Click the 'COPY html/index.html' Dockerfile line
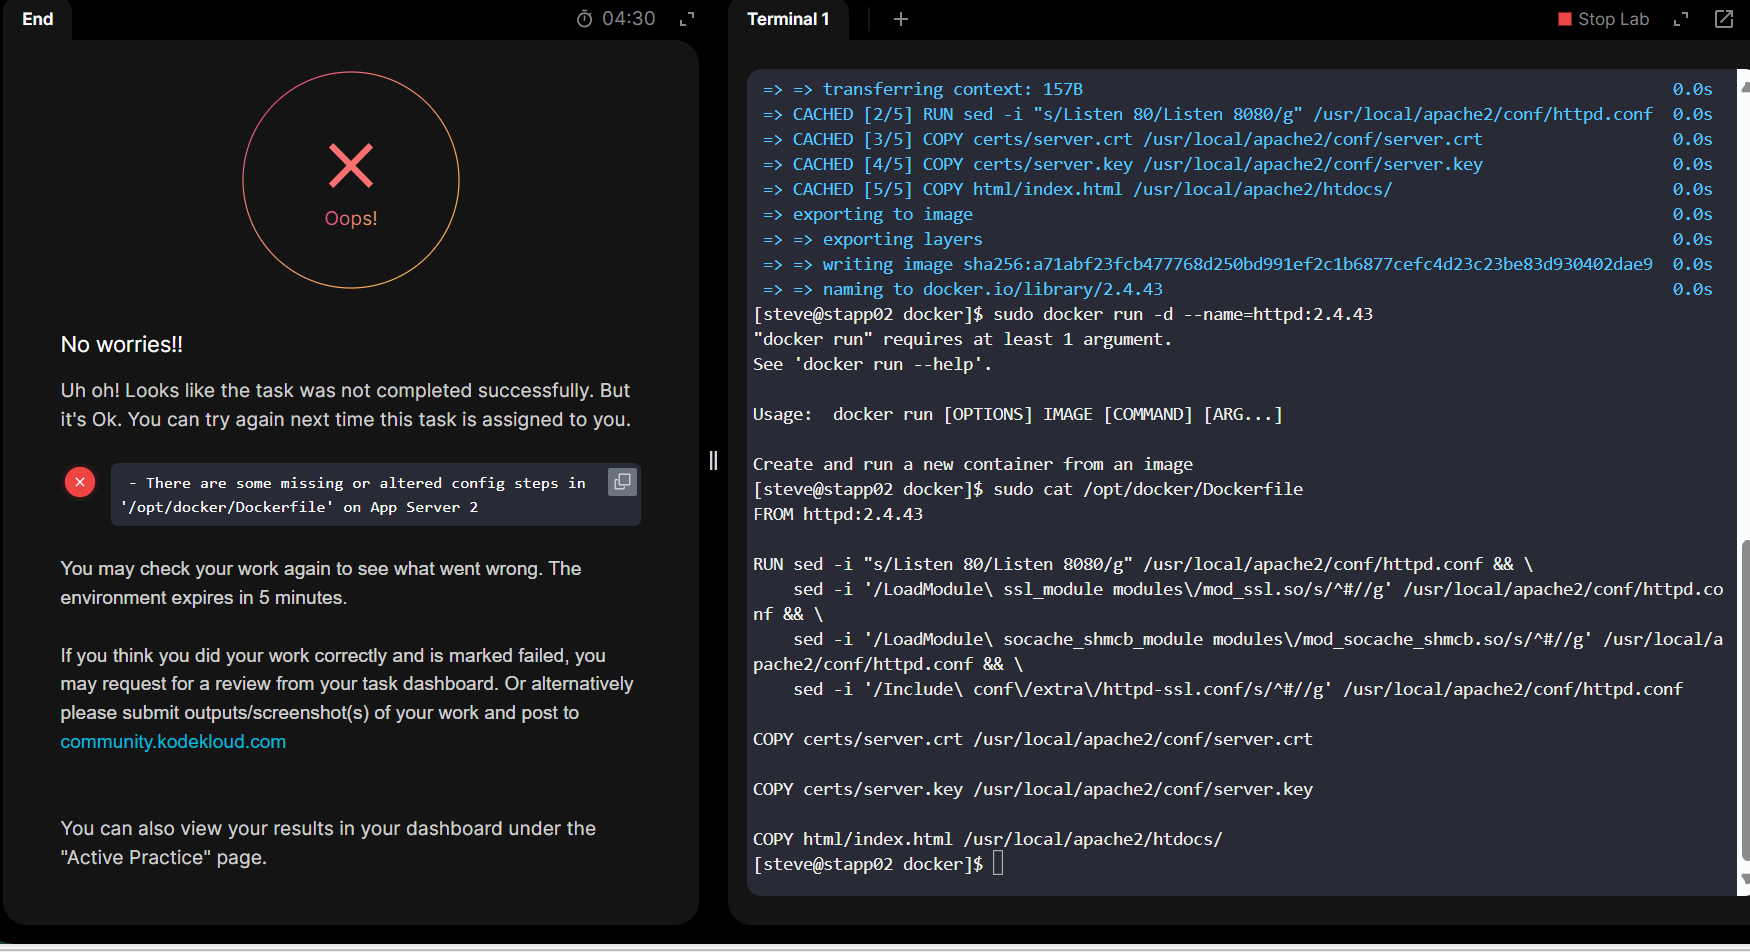The height and width of the screenshot is (952, 1750). [x=987, y=839]
